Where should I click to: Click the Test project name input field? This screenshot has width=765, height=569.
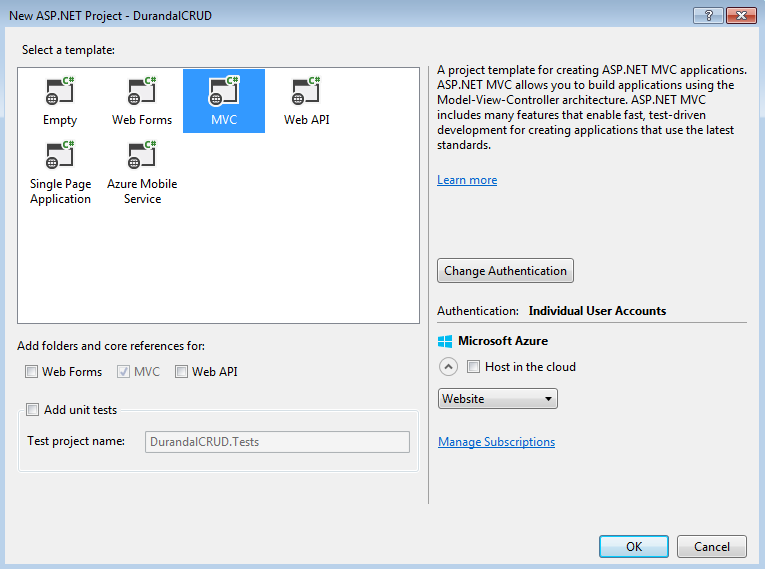click(277, 442)
